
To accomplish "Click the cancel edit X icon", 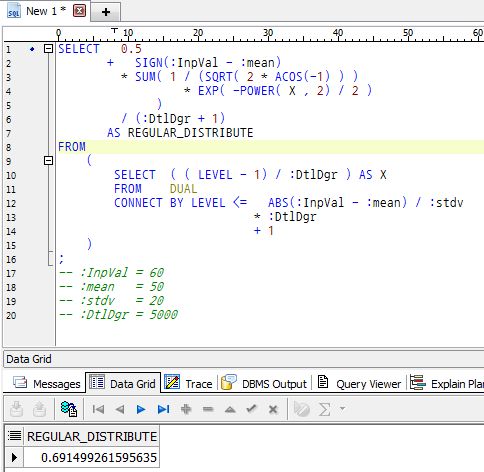I will click(x=273, y=409).
